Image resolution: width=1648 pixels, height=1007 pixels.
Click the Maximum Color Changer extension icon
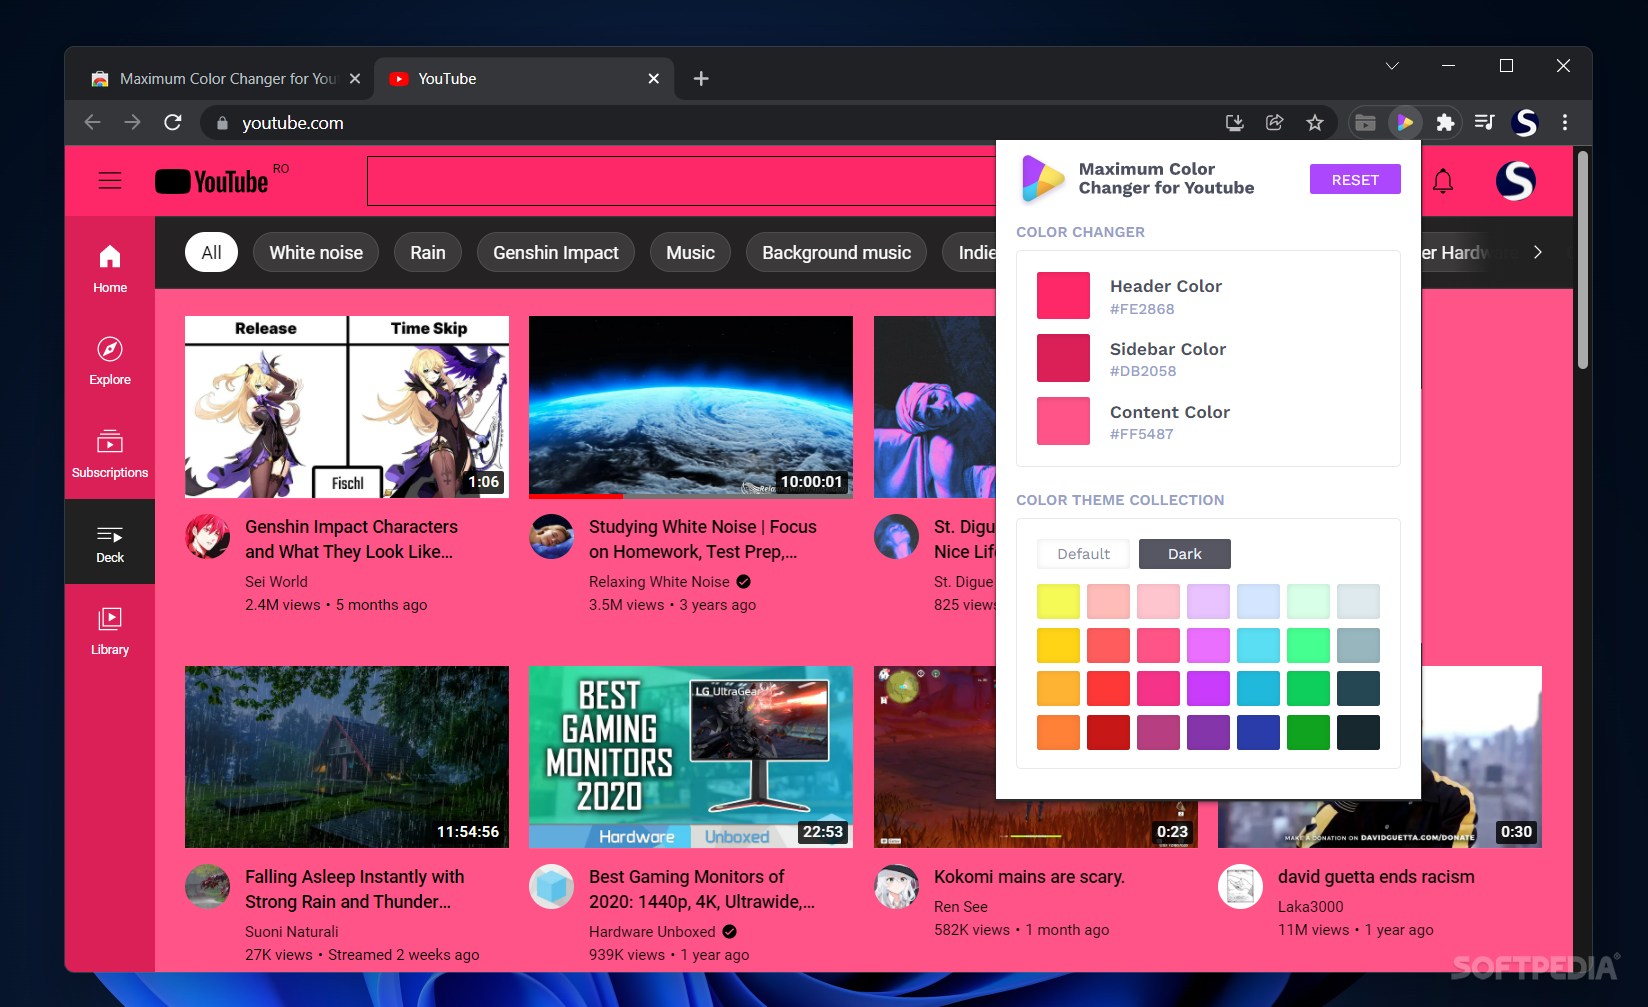pos(1405,123)
